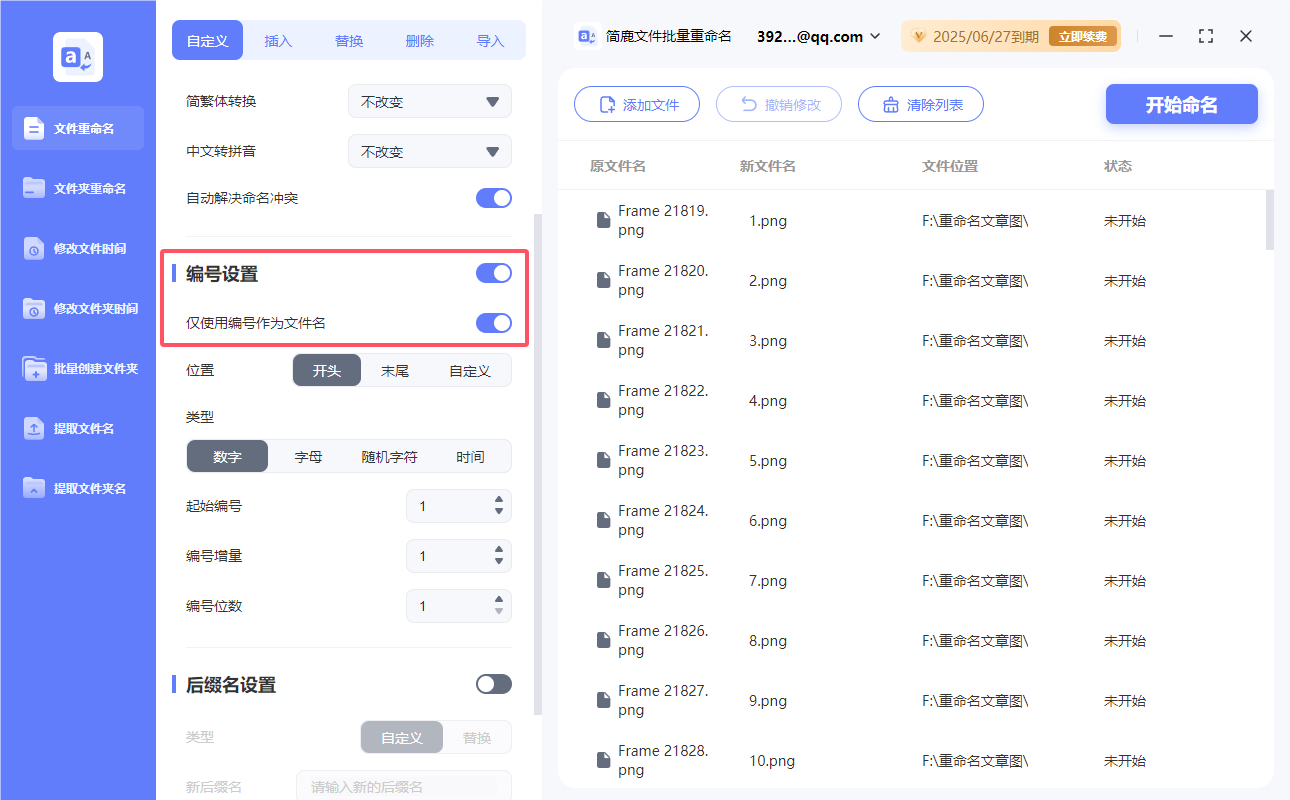
Task: Click 清除列表 to clear the file list
Action: [x=920, y=103]
